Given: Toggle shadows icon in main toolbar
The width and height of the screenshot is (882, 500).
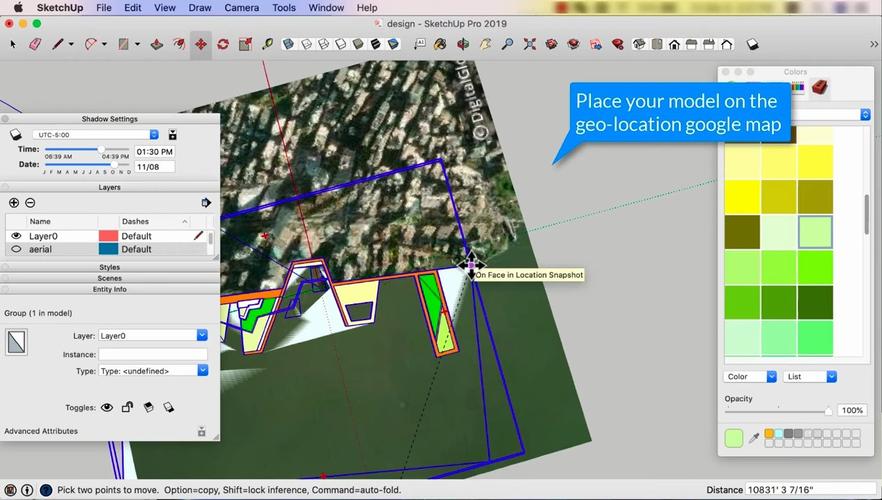Looking at the screenshot, I should click(753, 44).
